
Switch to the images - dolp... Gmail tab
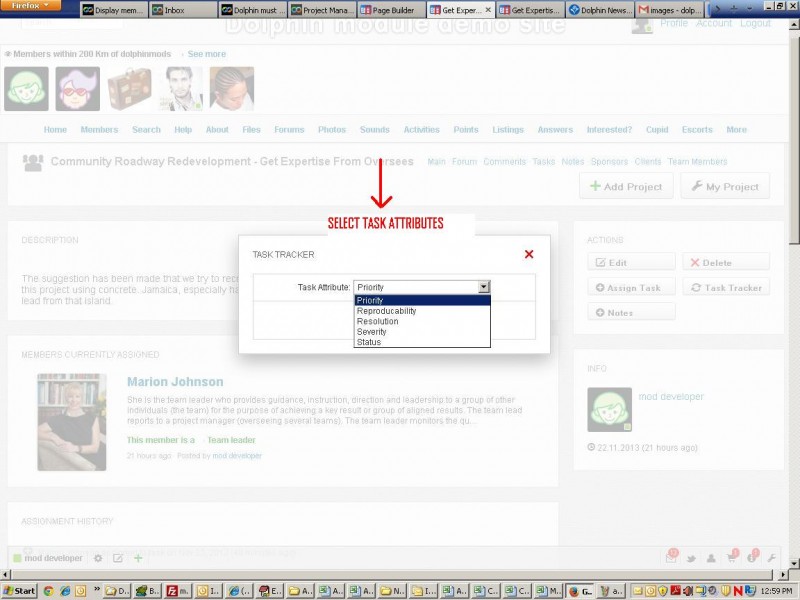pos(669,10)
